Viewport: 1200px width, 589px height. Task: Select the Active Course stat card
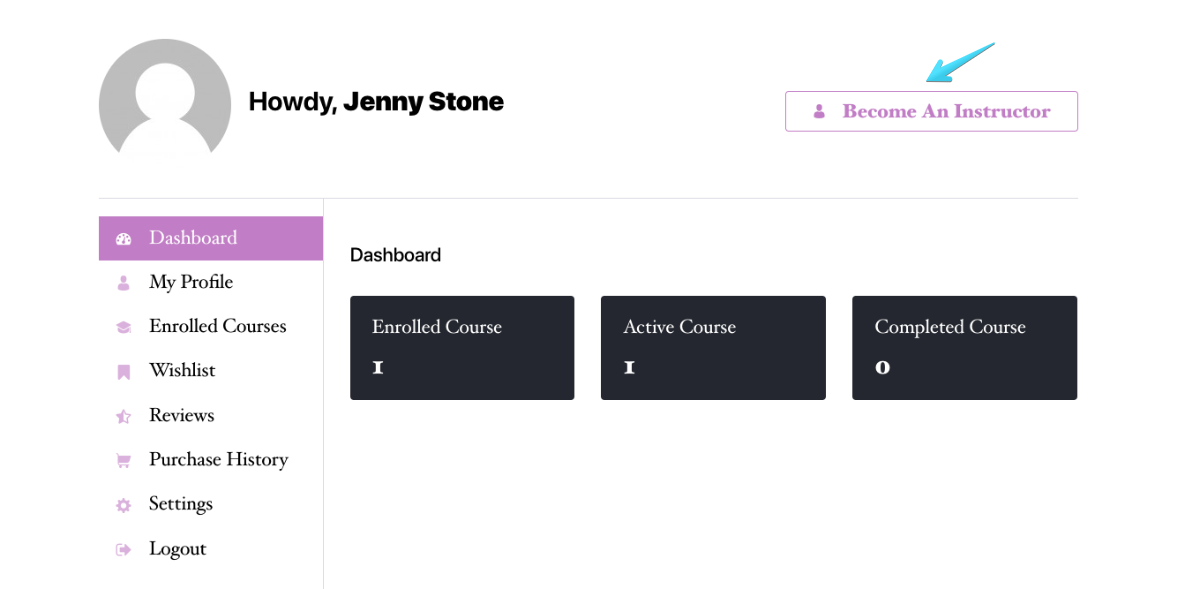(x=713, y=348)
